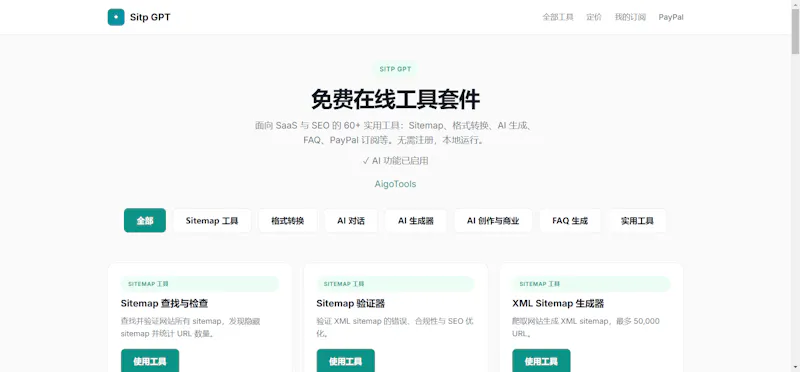Image resolution: width=800 pixels, height=372 pixels.
Task: Select the 全部 category filter
Action: (x=145, y=220)
